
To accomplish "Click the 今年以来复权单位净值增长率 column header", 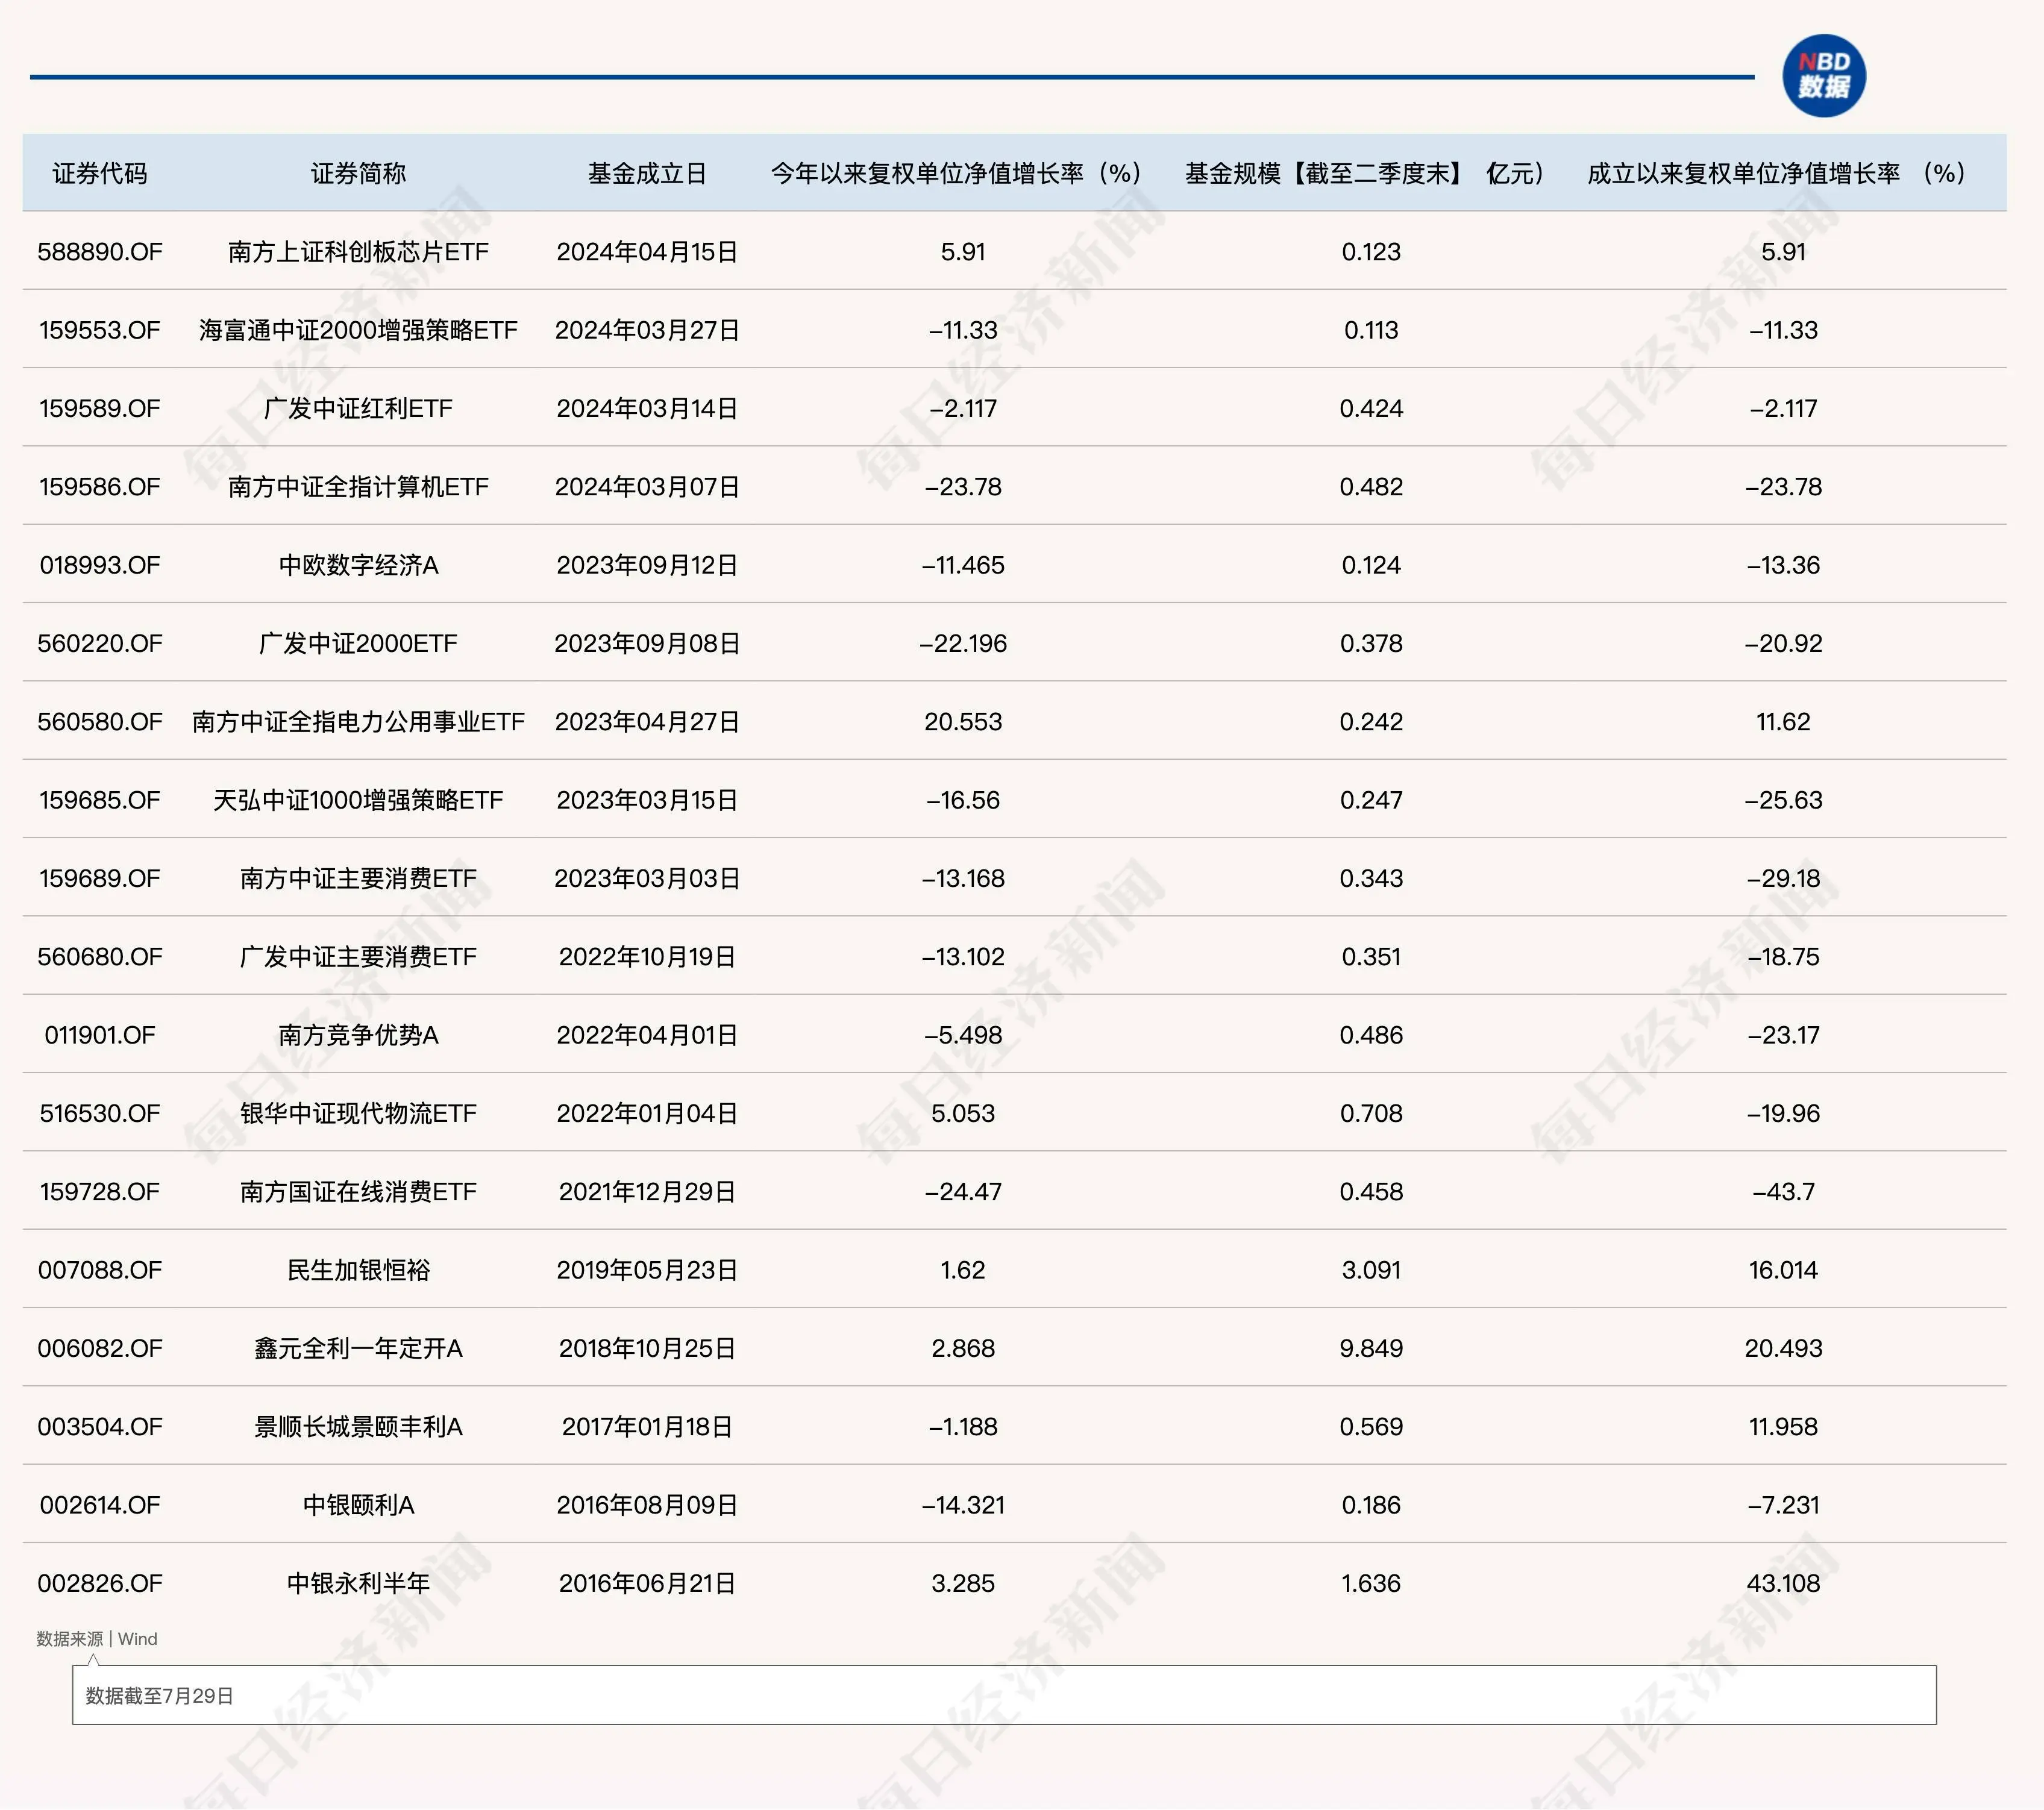I will tap(955, 173).
